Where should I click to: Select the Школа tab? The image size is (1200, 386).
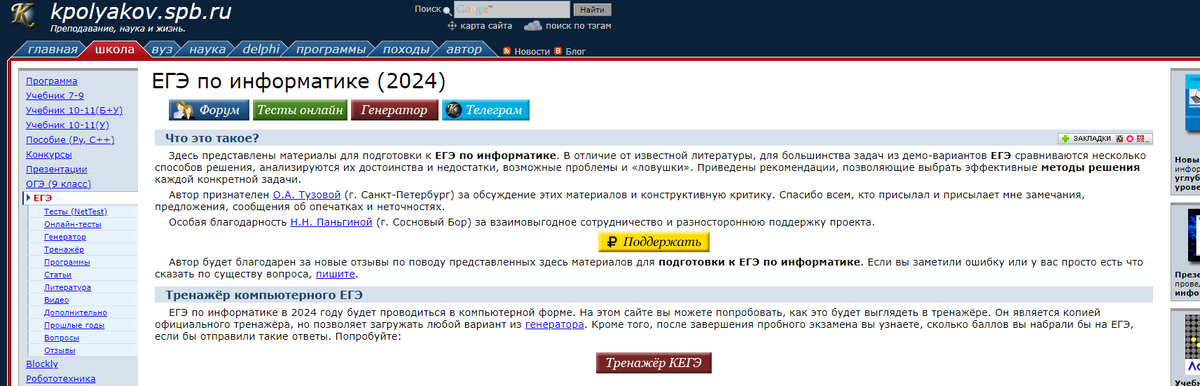(114, 49)
